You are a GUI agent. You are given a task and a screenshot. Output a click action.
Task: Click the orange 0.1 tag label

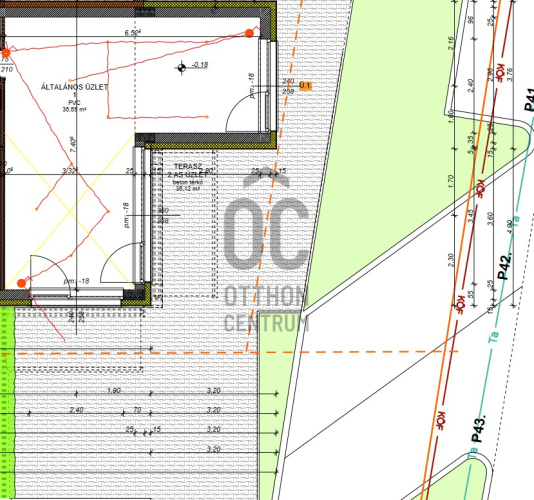click(305, 85)
